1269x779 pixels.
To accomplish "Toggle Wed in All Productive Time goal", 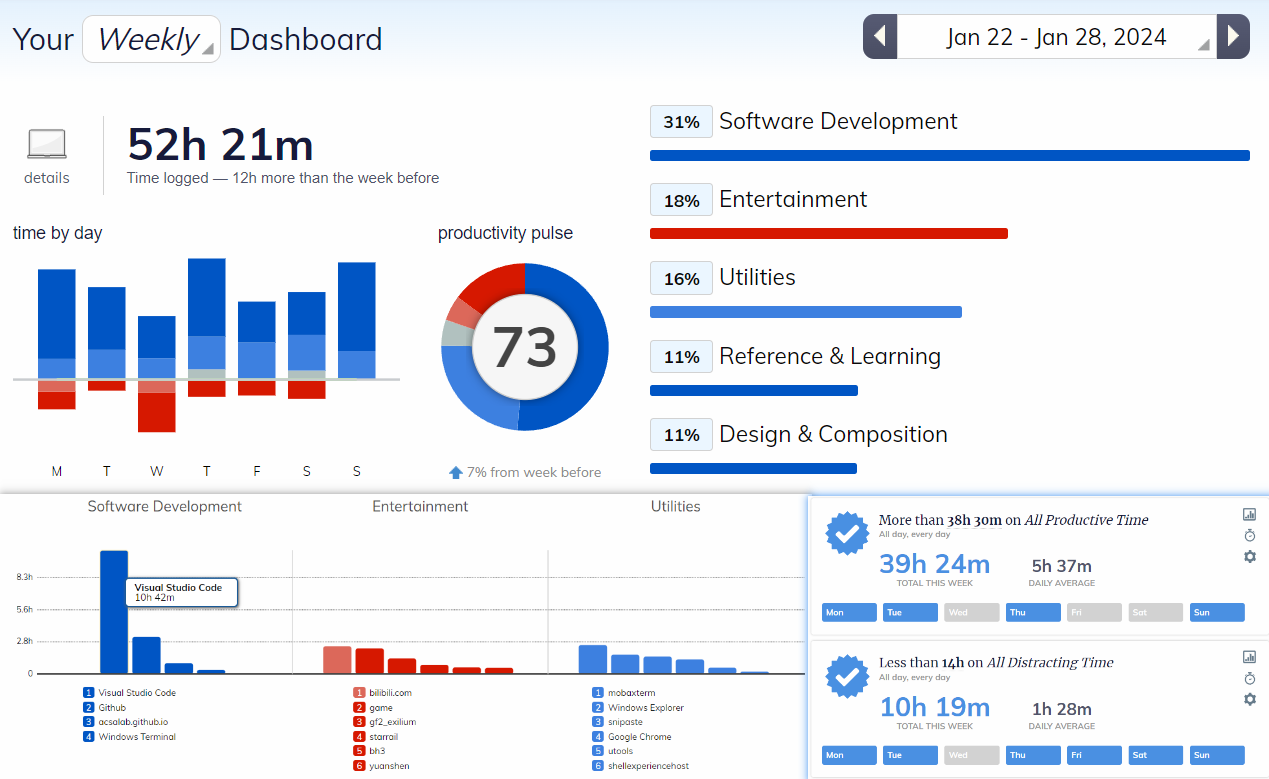I will (x=971, y=612).
